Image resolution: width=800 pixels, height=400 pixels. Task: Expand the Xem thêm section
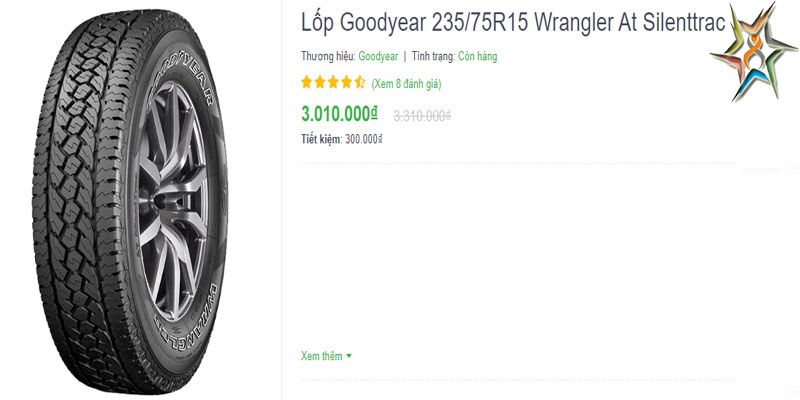tap(326, 356)
